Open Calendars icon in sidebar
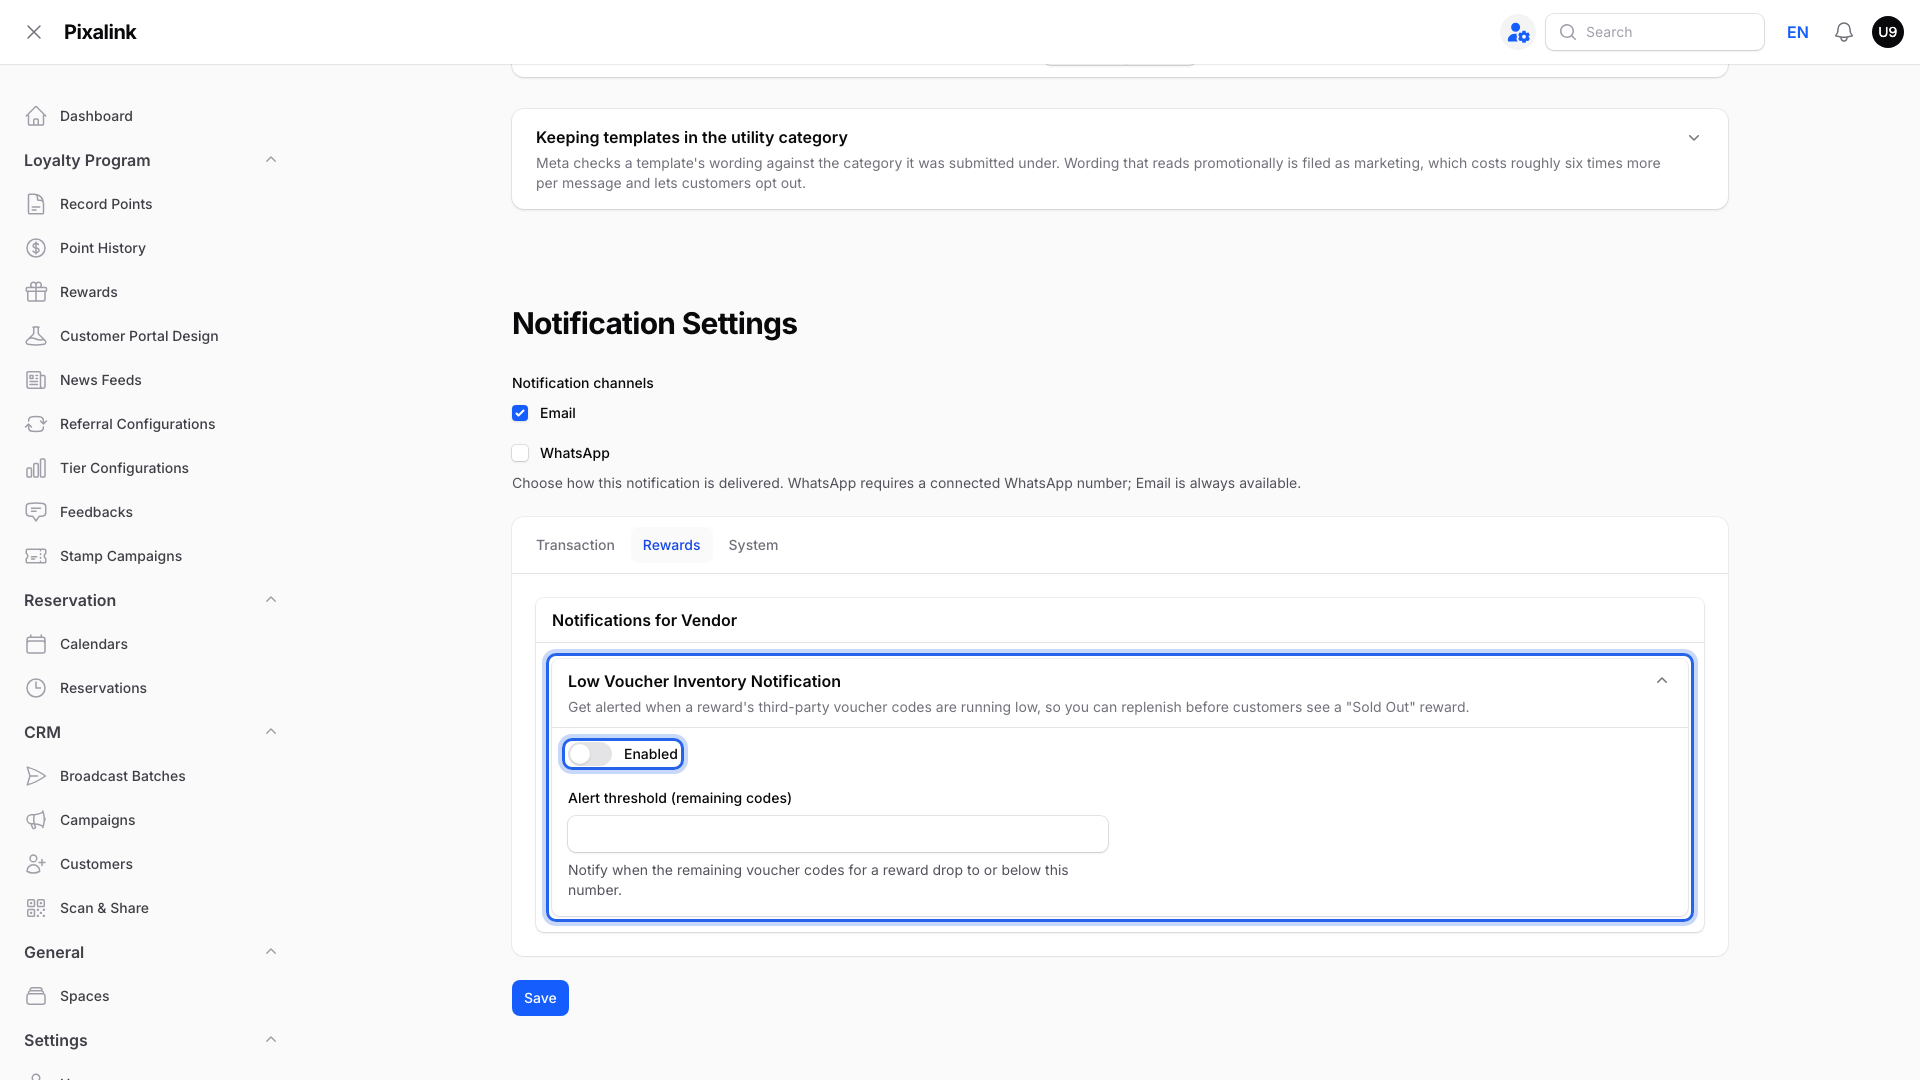The width and height of the screenshot is (1920, 1080). click(x=36, y=644)
